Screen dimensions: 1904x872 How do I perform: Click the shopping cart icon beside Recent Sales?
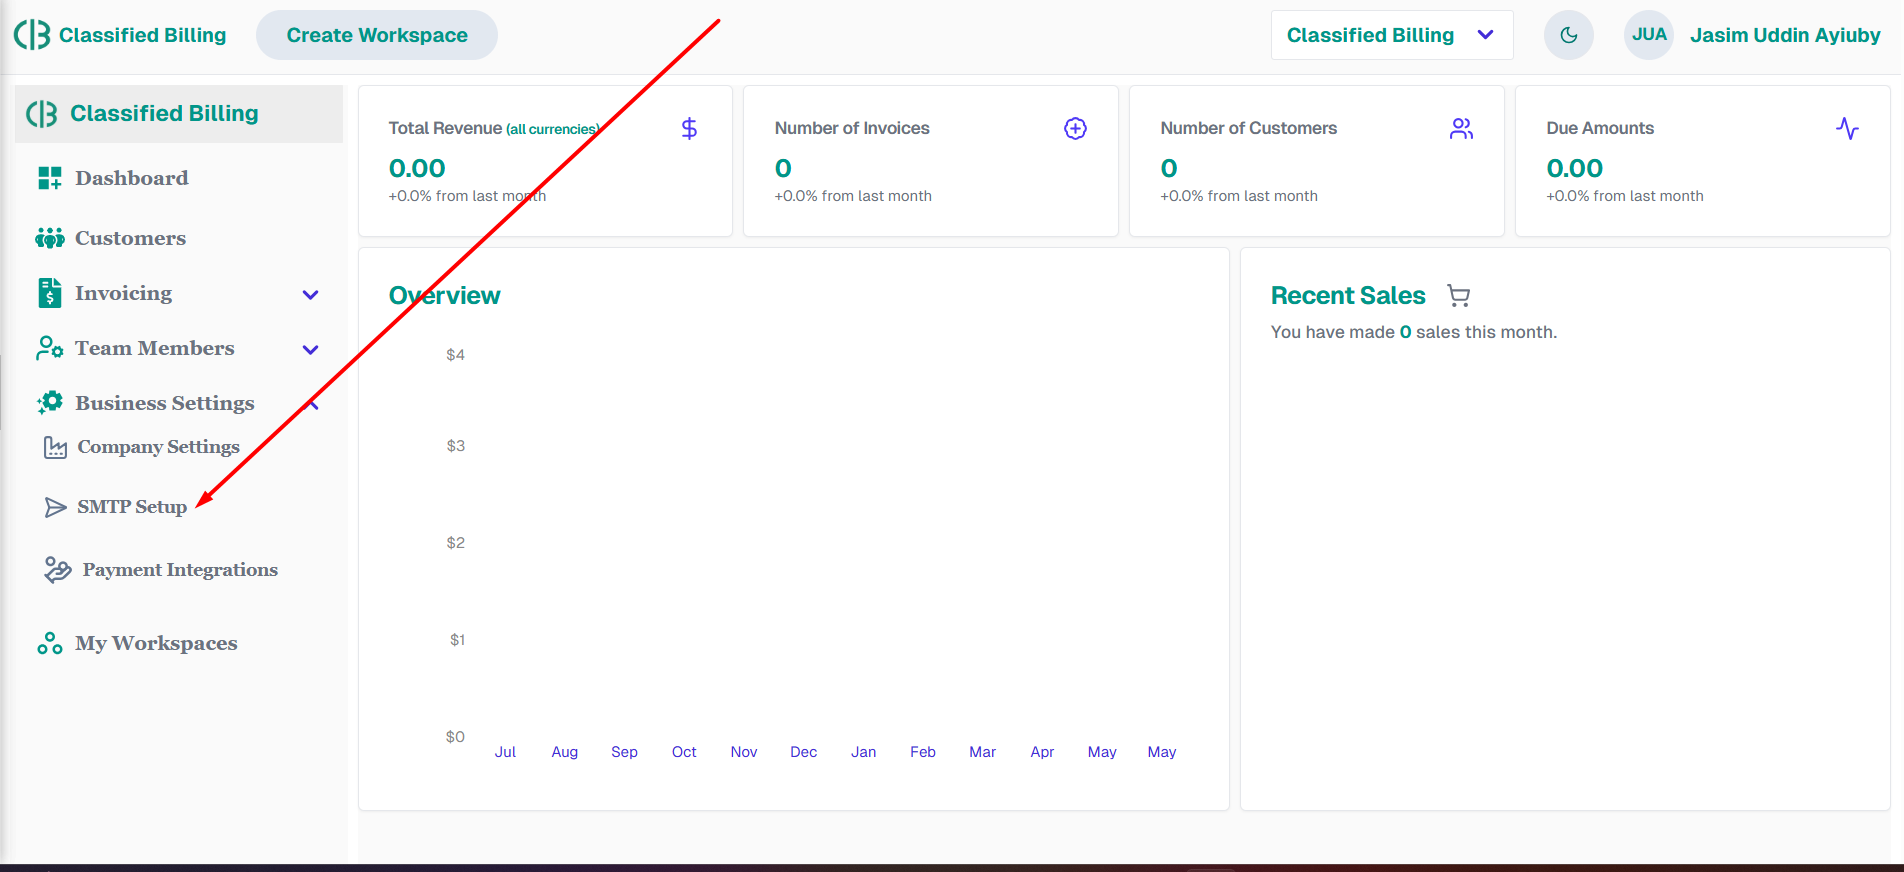(1458, 296)
